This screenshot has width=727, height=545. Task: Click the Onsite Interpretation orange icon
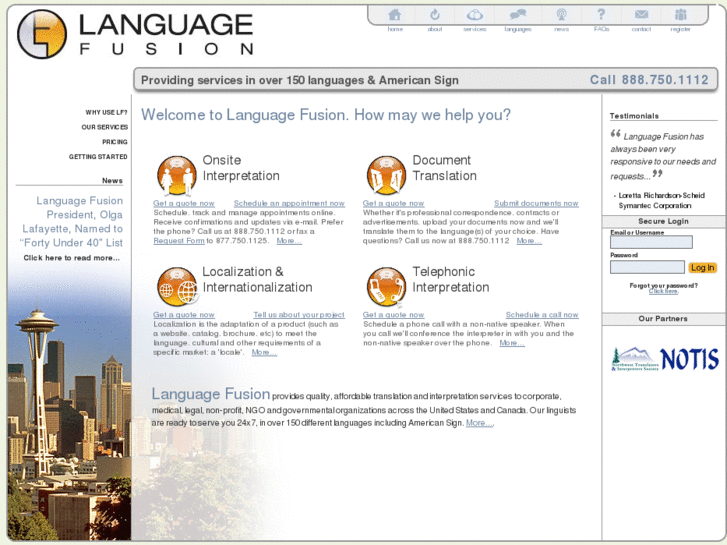coord(177,176)
